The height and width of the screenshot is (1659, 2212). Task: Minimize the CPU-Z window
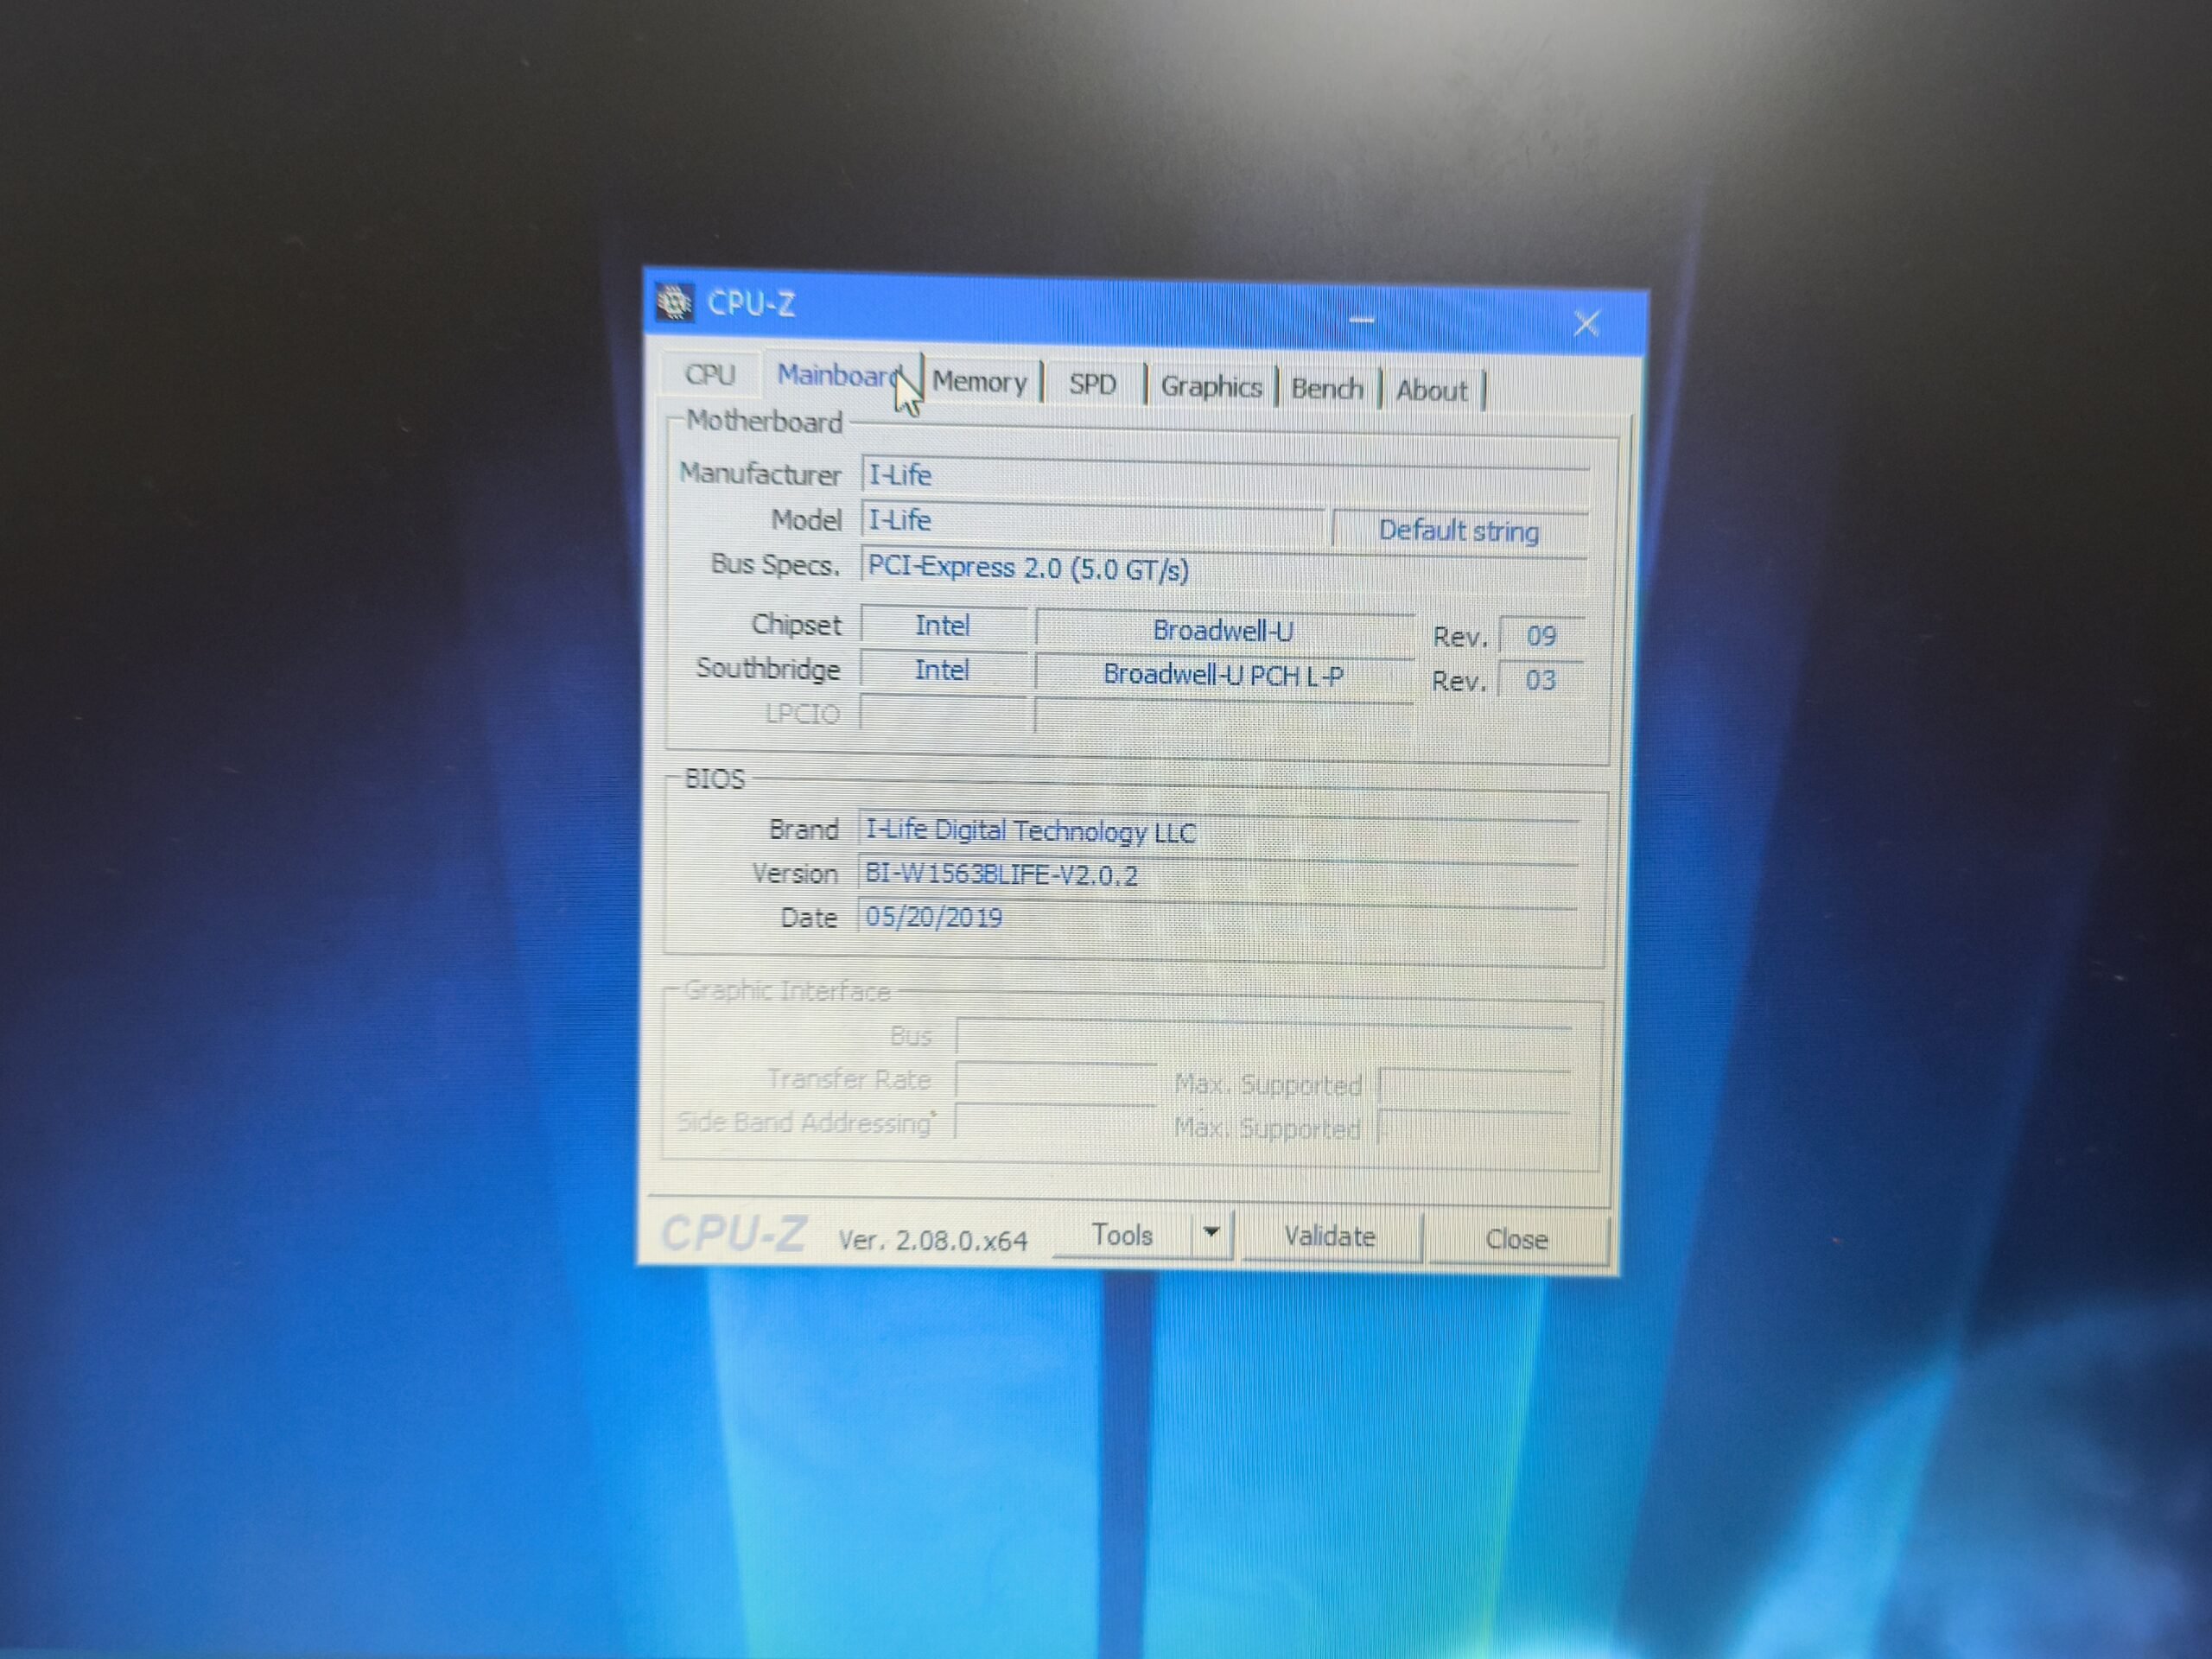(x=1361, y=320)
